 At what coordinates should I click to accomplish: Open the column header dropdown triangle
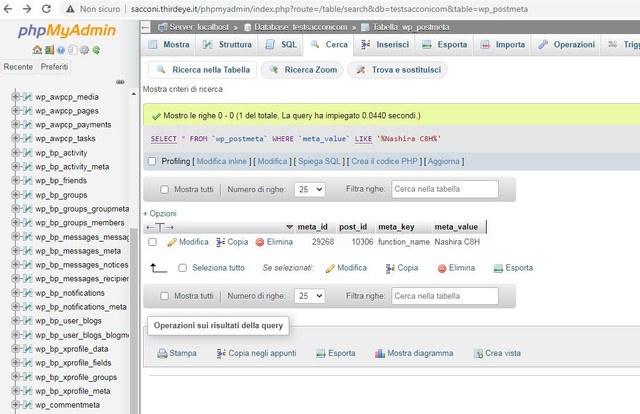[289, 227]
